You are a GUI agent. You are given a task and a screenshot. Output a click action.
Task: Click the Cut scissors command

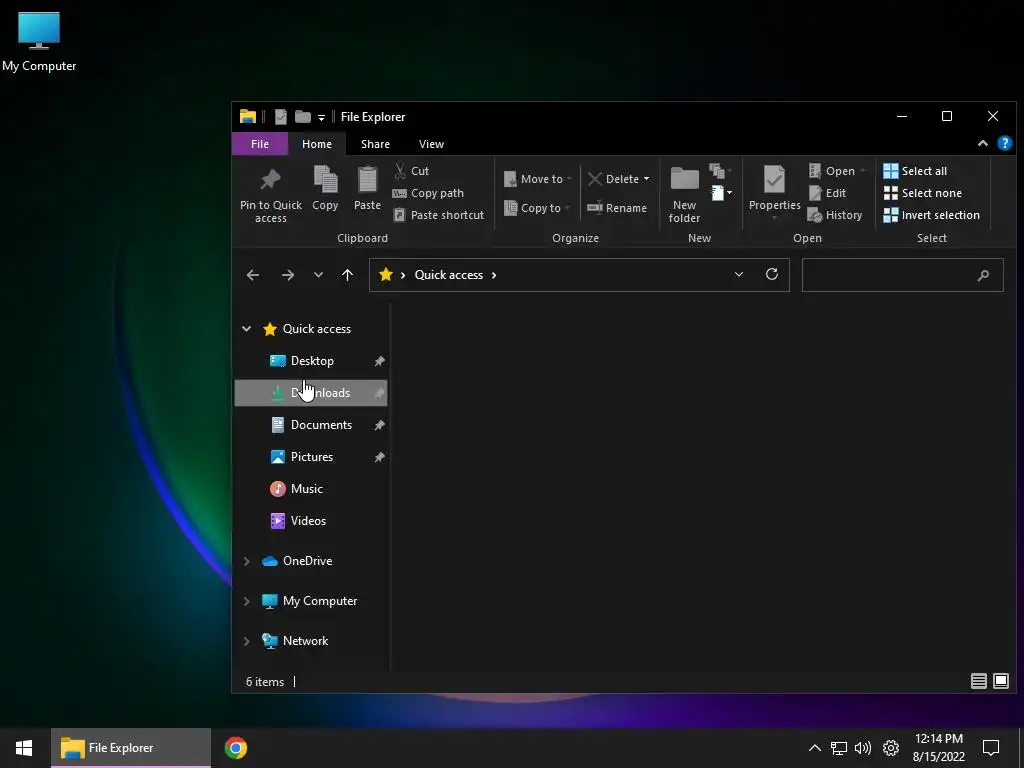point(411,171)
